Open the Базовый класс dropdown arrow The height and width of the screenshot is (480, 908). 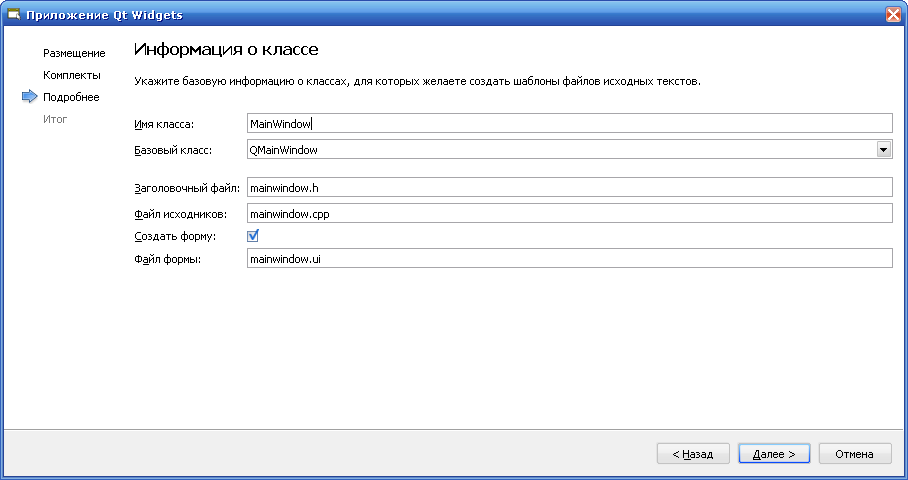tap(883, 150)
